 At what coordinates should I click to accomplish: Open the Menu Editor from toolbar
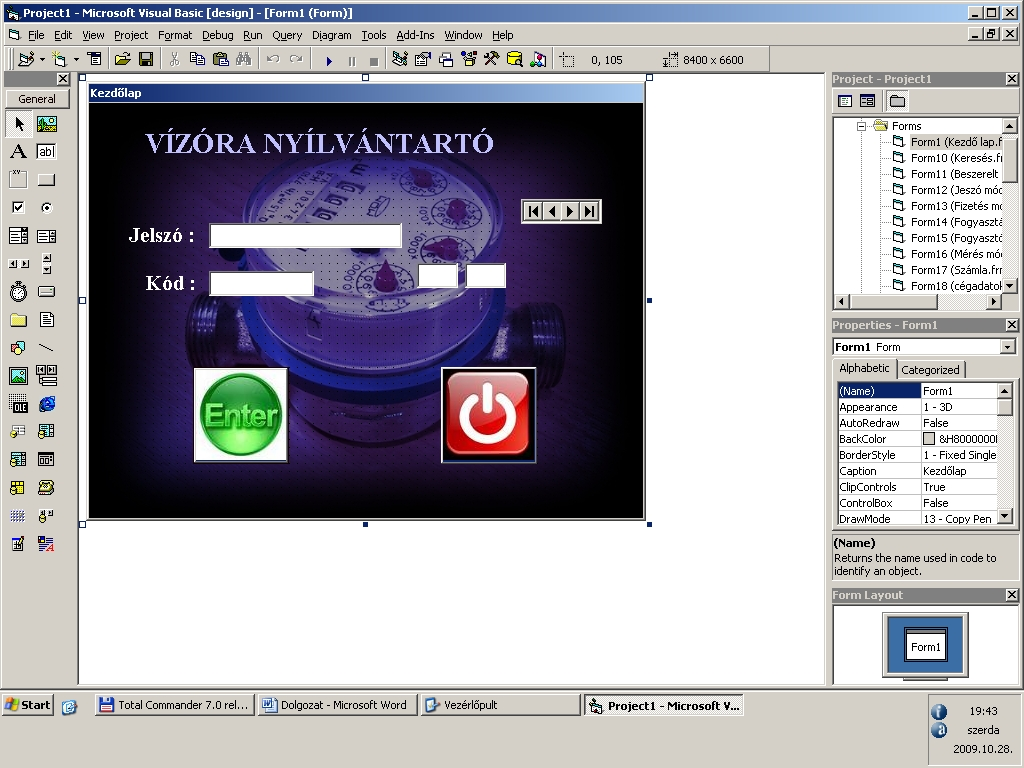point(95,59)
